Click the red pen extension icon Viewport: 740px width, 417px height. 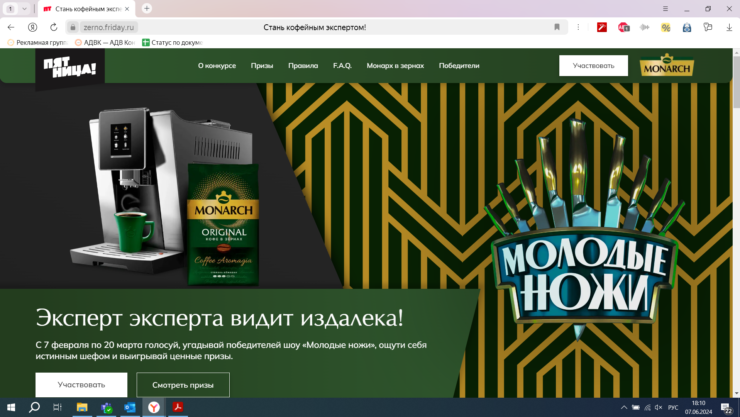[602, 27]
